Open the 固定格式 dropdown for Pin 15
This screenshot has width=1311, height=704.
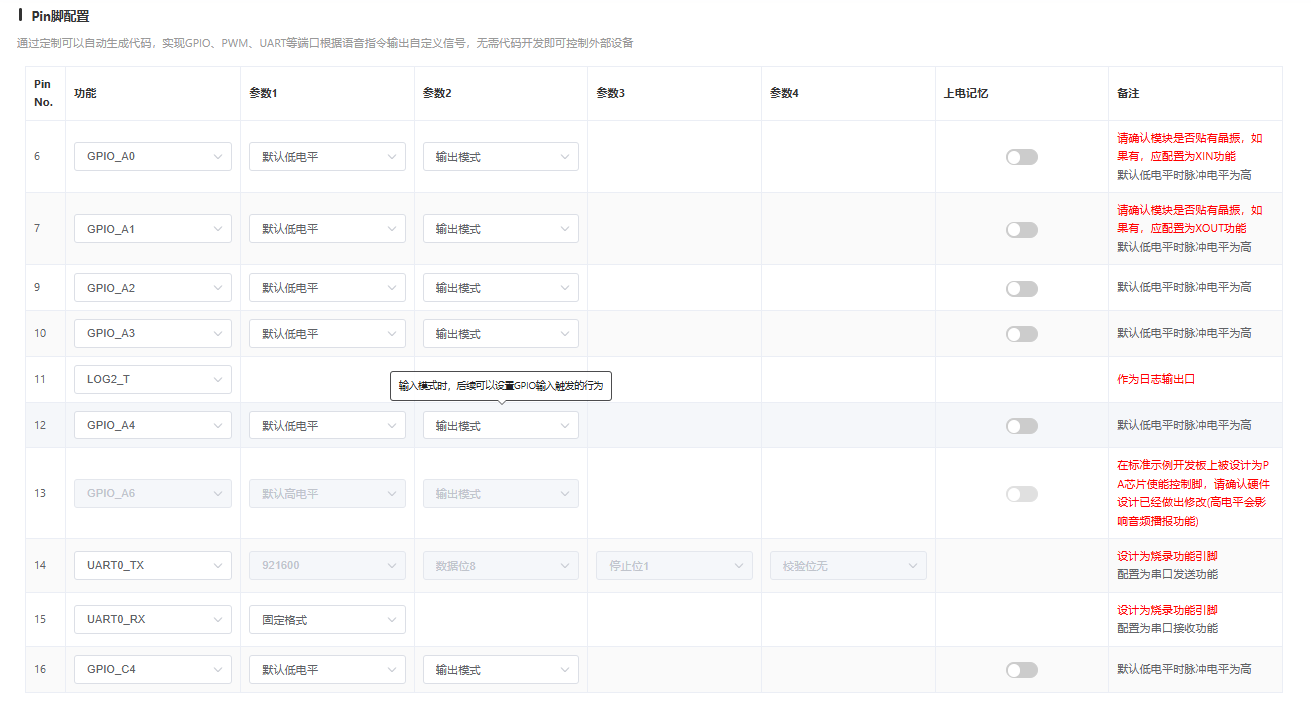(x=327, y=620)
